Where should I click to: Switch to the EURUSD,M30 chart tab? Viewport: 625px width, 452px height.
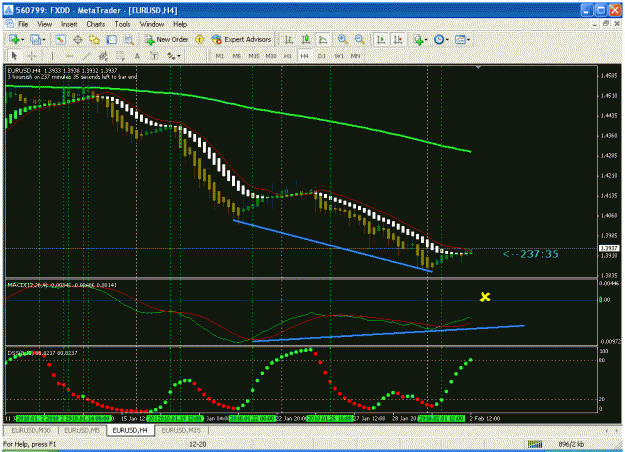pyautogui.click(x=31, y=430)
